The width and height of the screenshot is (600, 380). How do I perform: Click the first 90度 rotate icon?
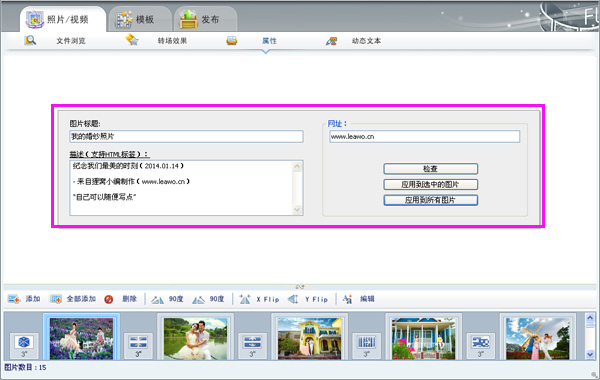(x=157, y=299)
